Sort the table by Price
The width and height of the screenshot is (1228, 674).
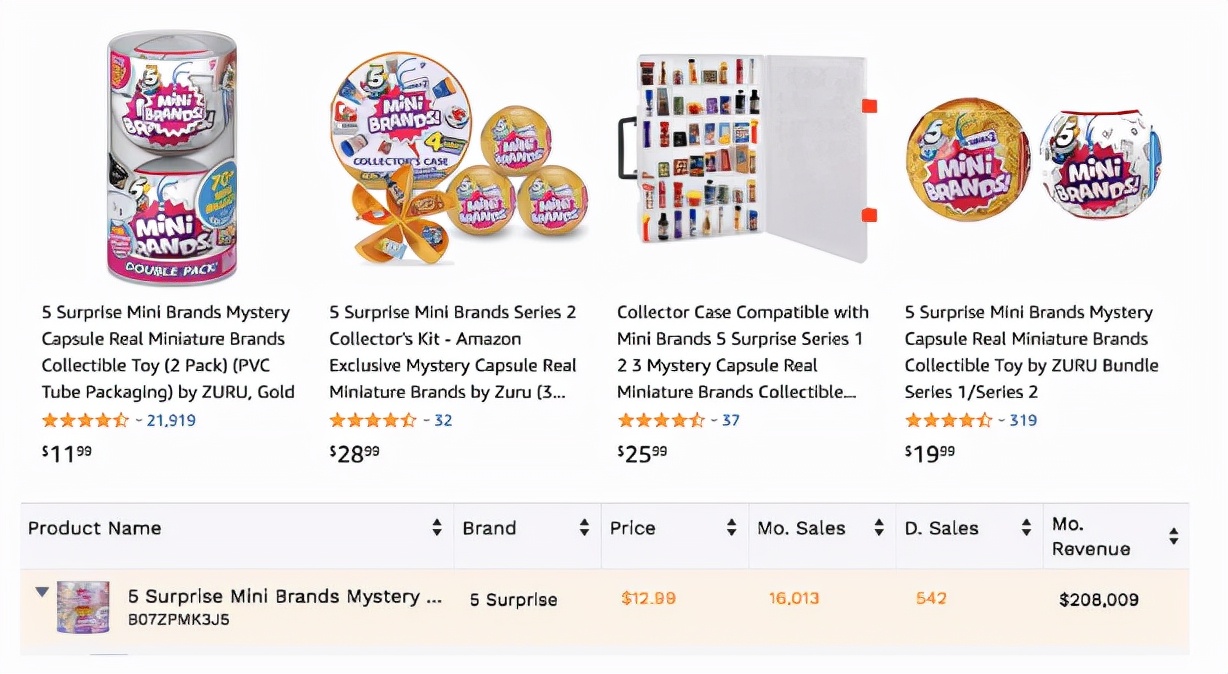click(x=730, y=529)
